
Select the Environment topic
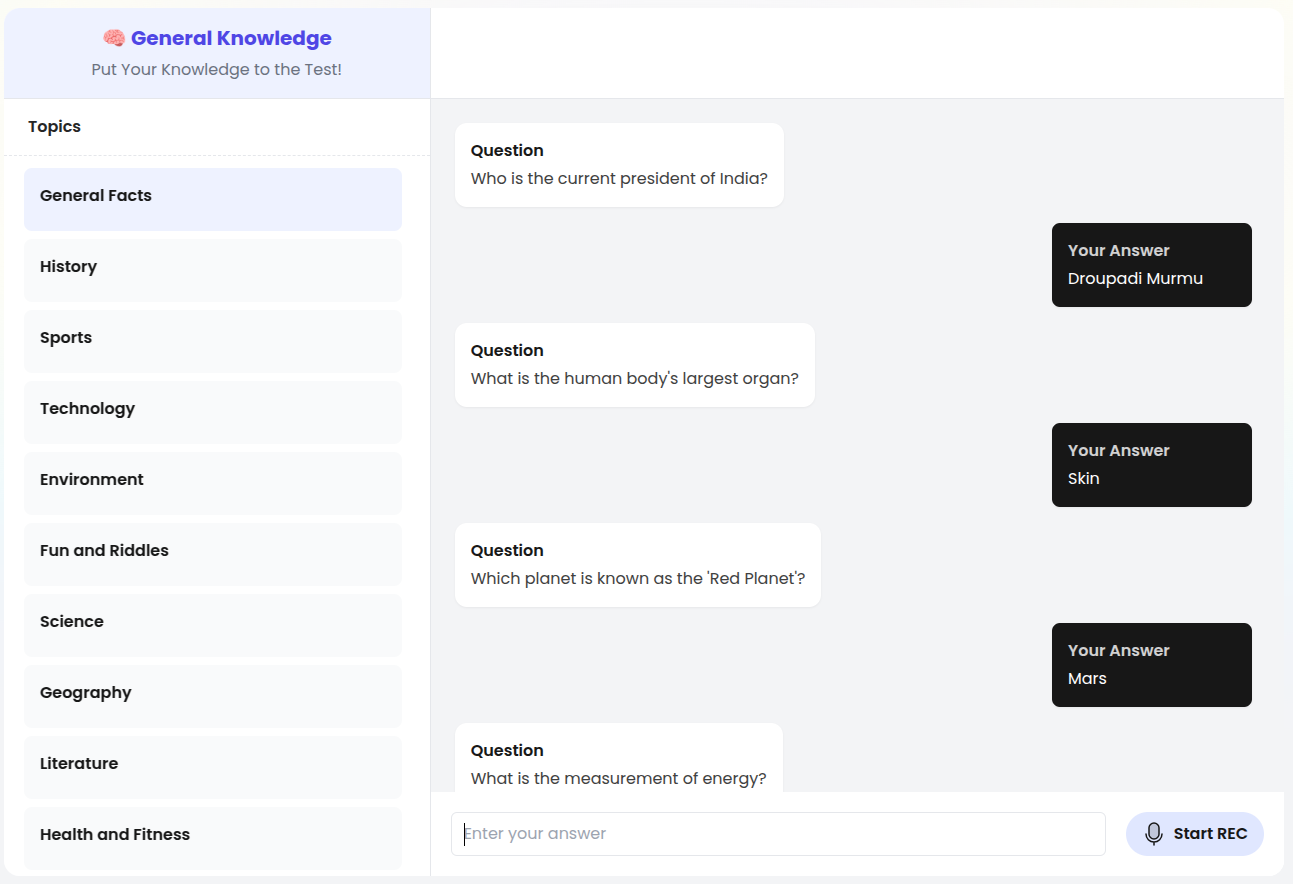(x=213, y=483)
